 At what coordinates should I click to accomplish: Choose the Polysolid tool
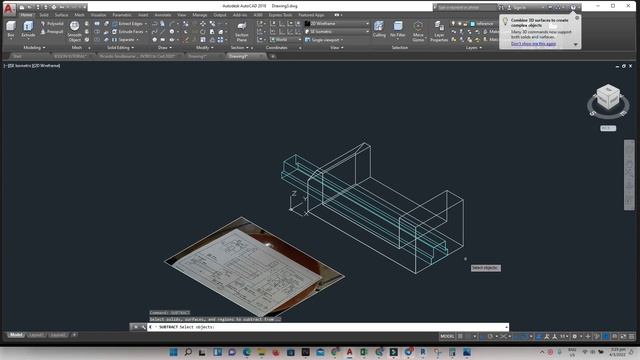coord(52,24)
